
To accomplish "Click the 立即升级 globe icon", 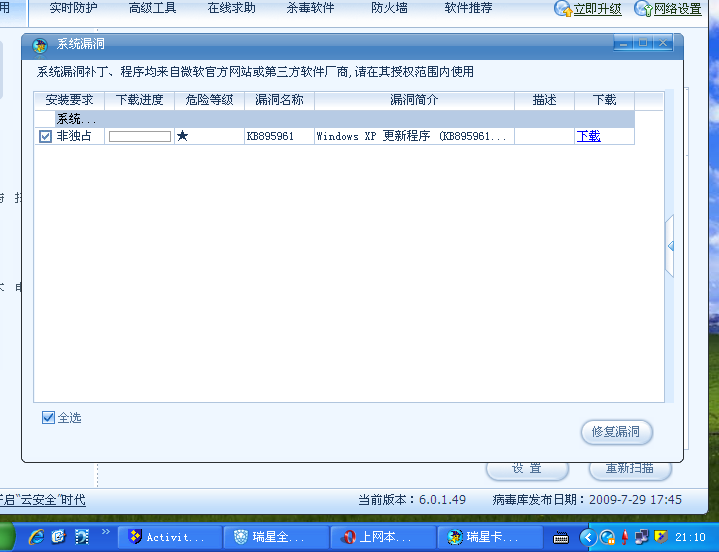I will 563,9.
